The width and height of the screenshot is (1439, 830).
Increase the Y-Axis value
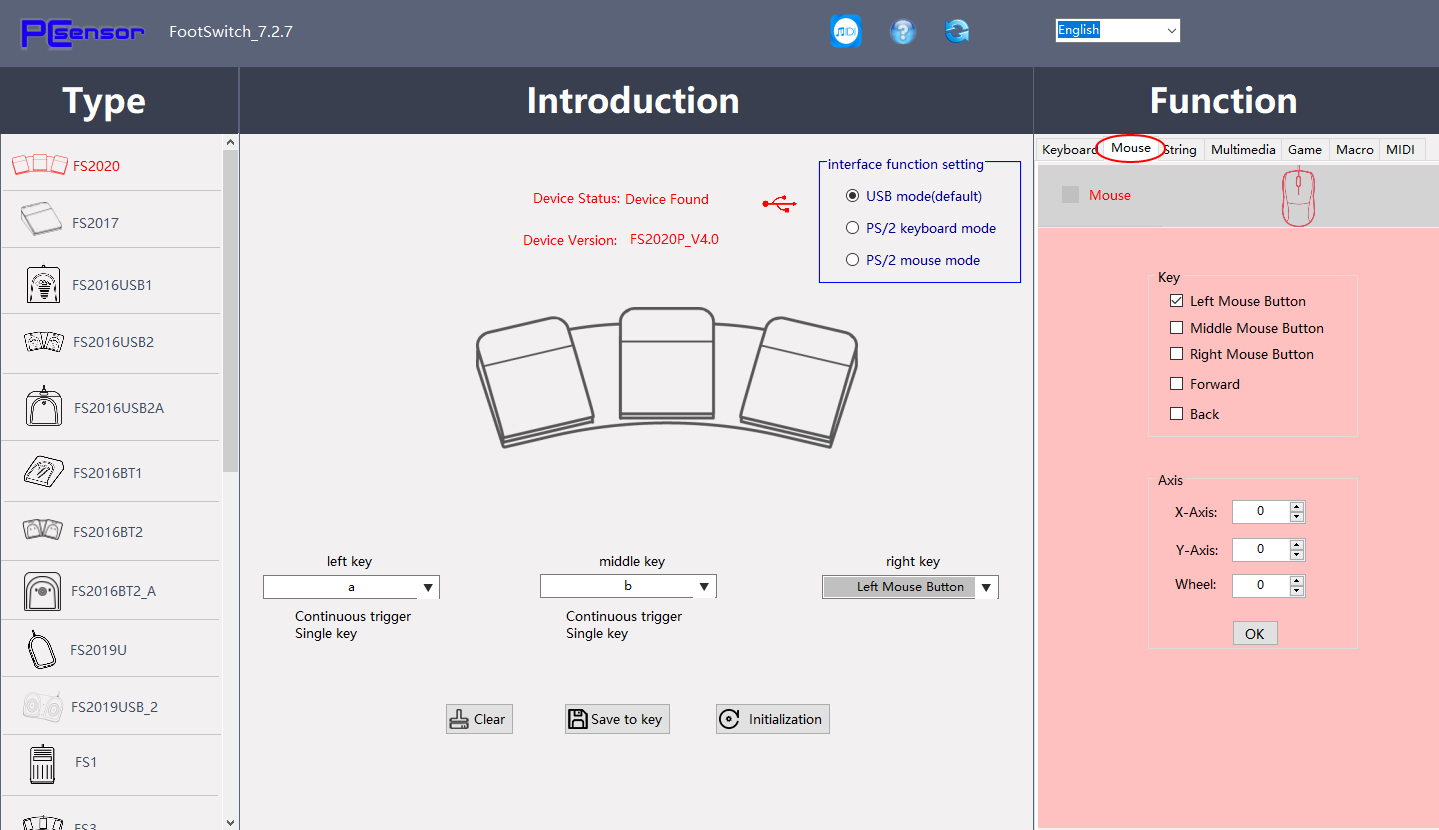click(x=1297, y=545)
